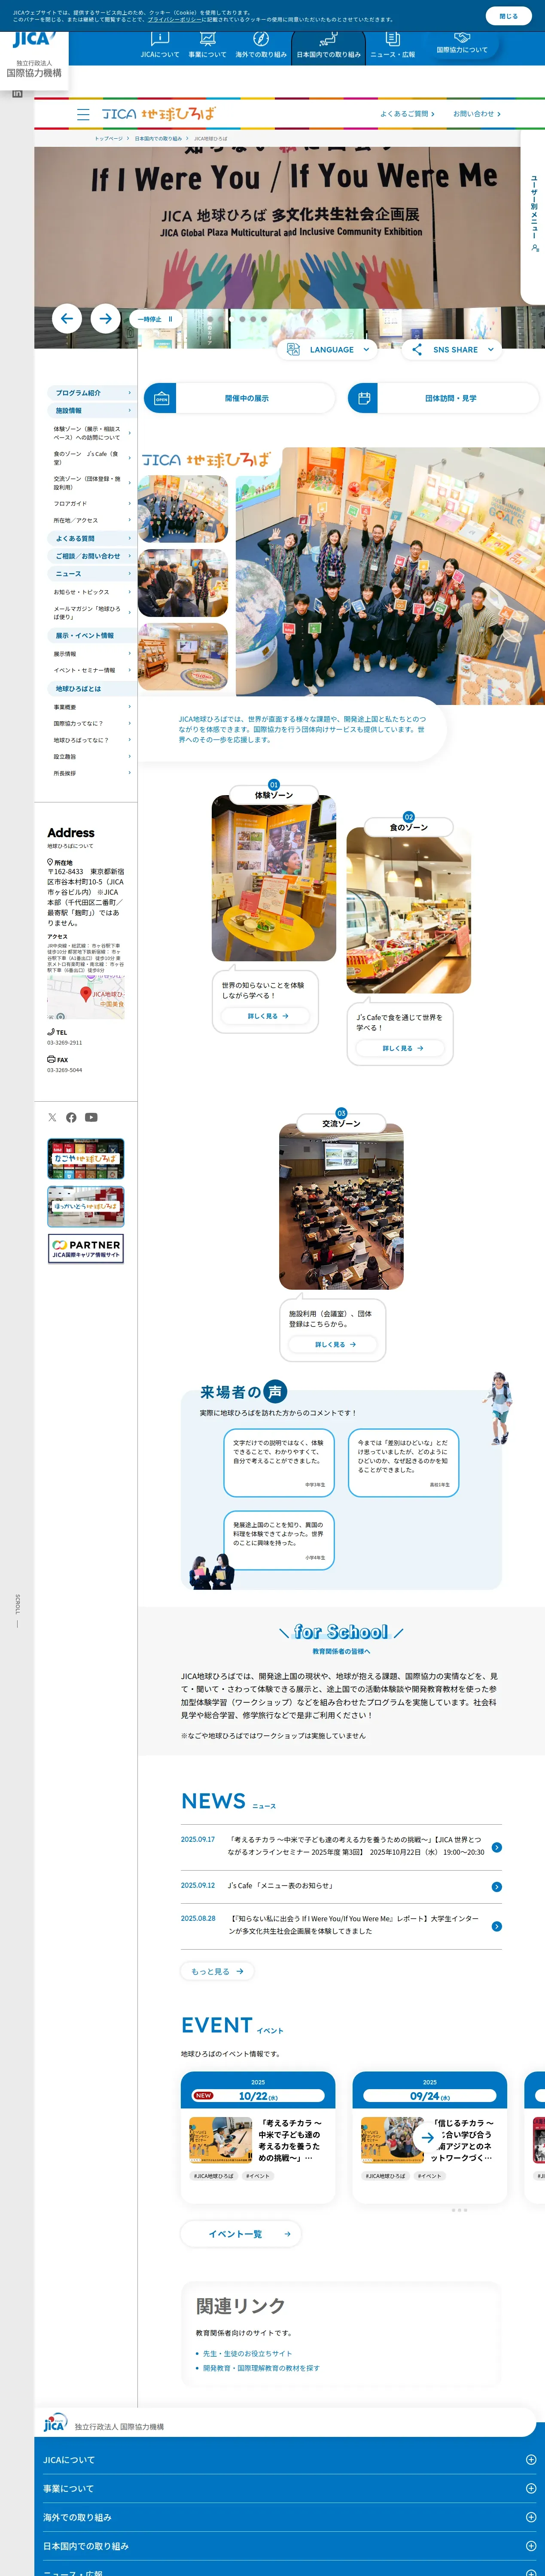Expand 事業について in footer
The width and height of the screenshot is (545, 2576).
(x=289, y=2488)
